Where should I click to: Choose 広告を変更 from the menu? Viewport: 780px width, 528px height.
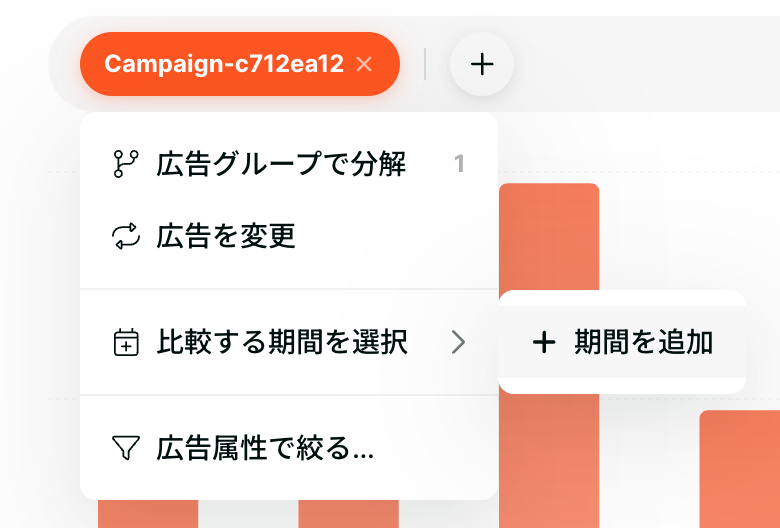[289, 236]
